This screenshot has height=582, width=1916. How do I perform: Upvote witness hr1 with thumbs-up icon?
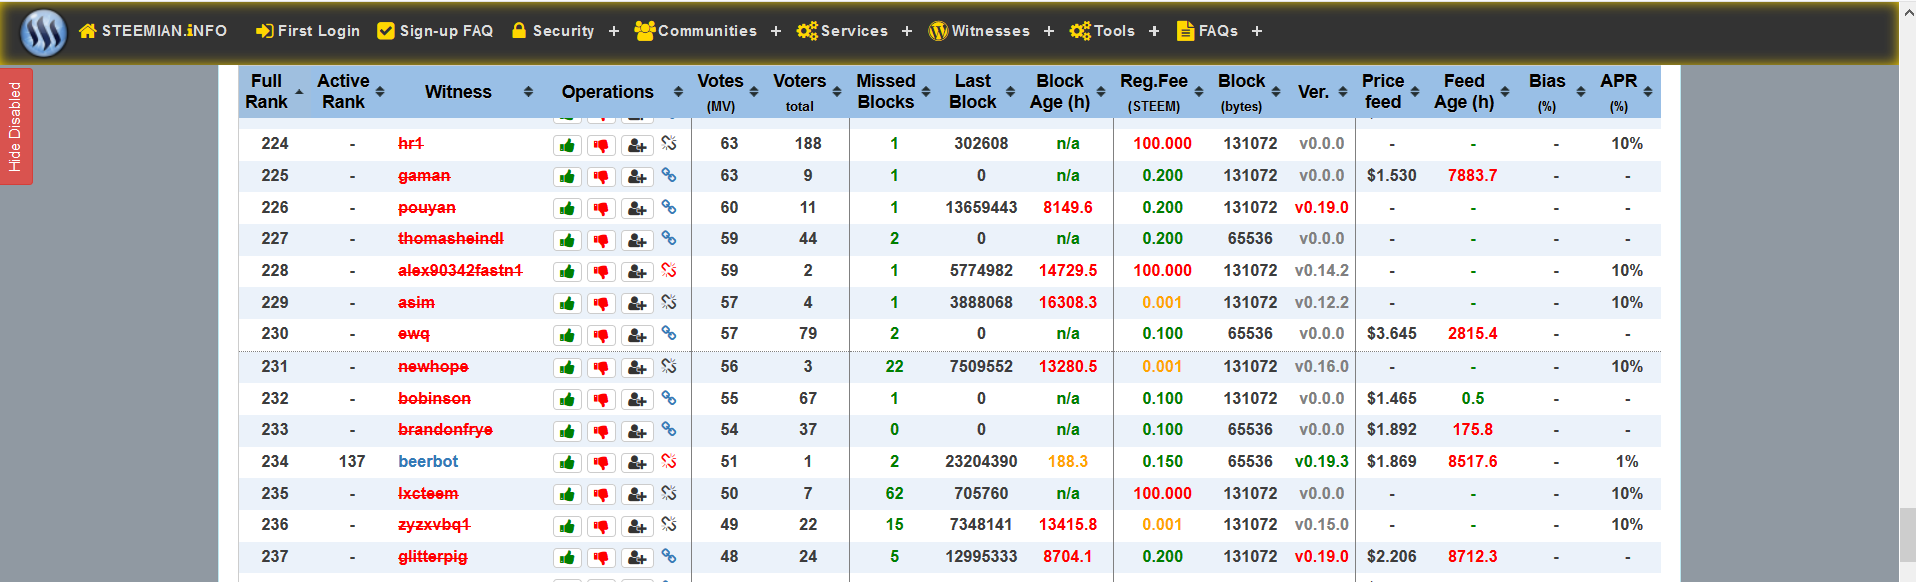click(567, 145)
